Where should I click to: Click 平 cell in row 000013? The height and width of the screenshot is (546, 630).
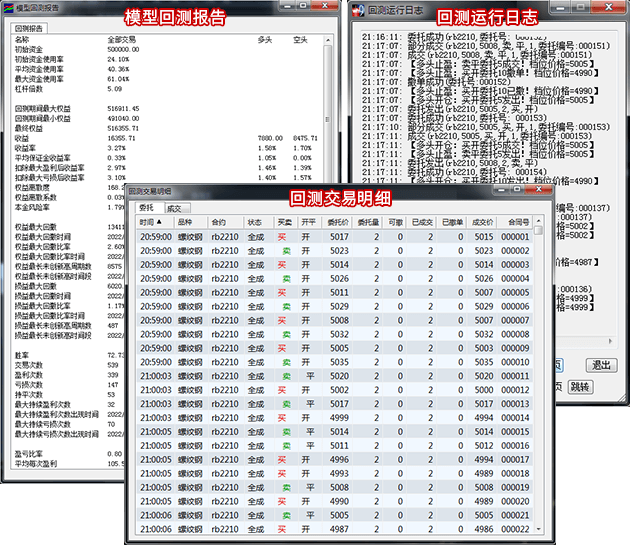[310, 404]
